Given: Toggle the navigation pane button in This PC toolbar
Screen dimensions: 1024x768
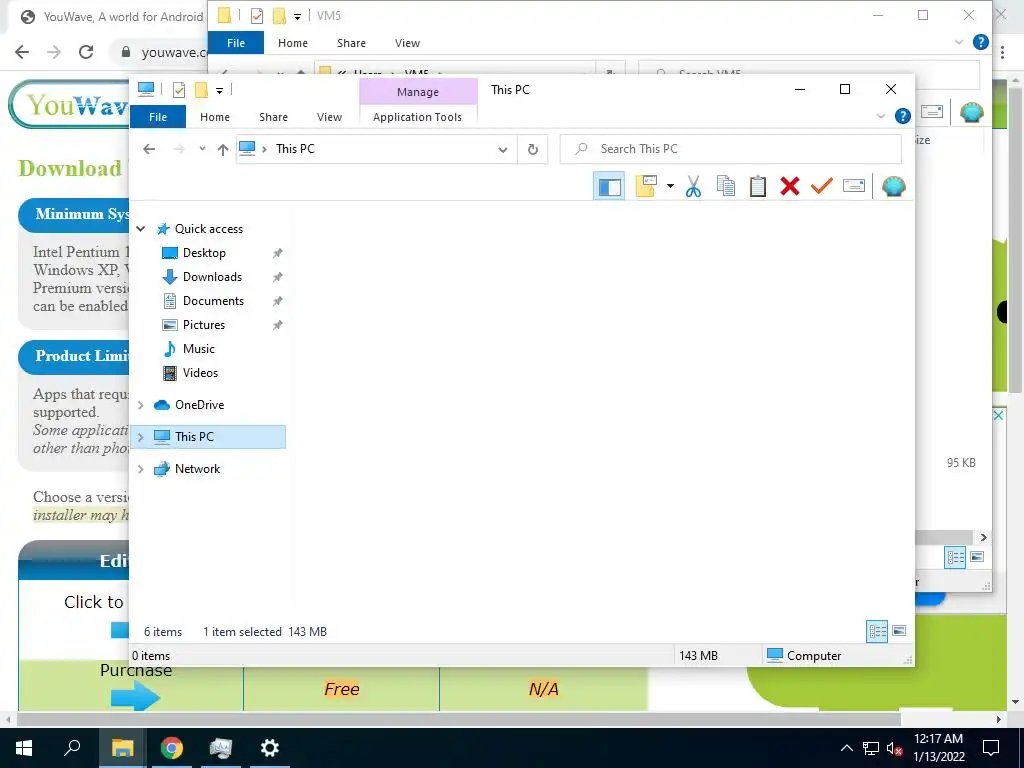Looking at the screenshot, I should (x=609, y=187).
